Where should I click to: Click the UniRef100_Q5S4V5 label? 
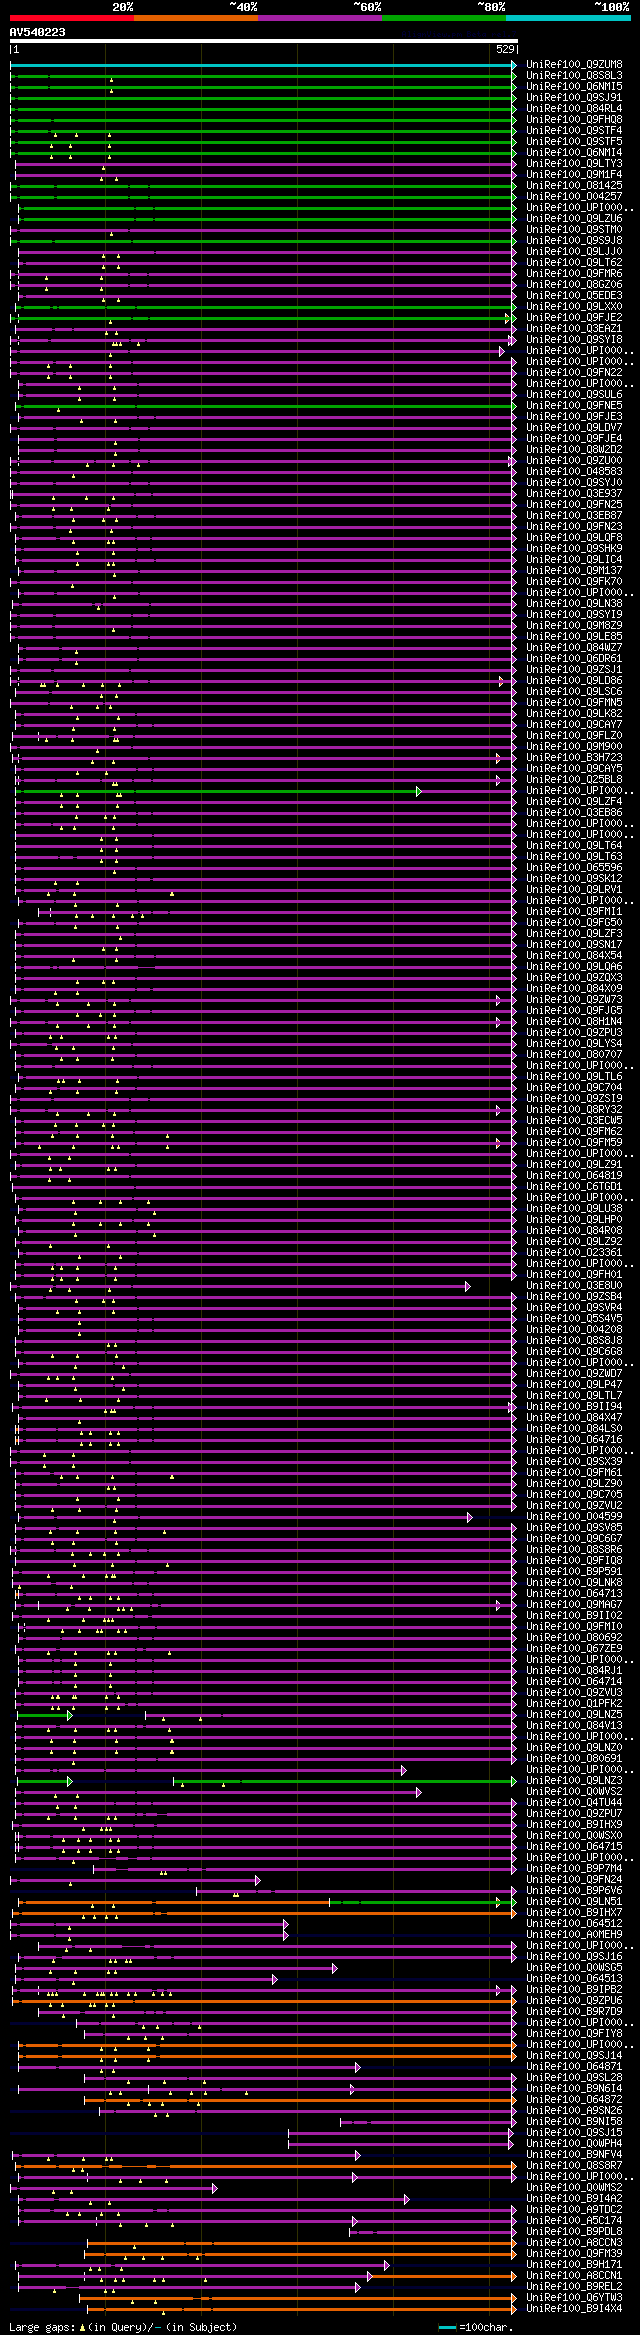tap(574, 1319)
